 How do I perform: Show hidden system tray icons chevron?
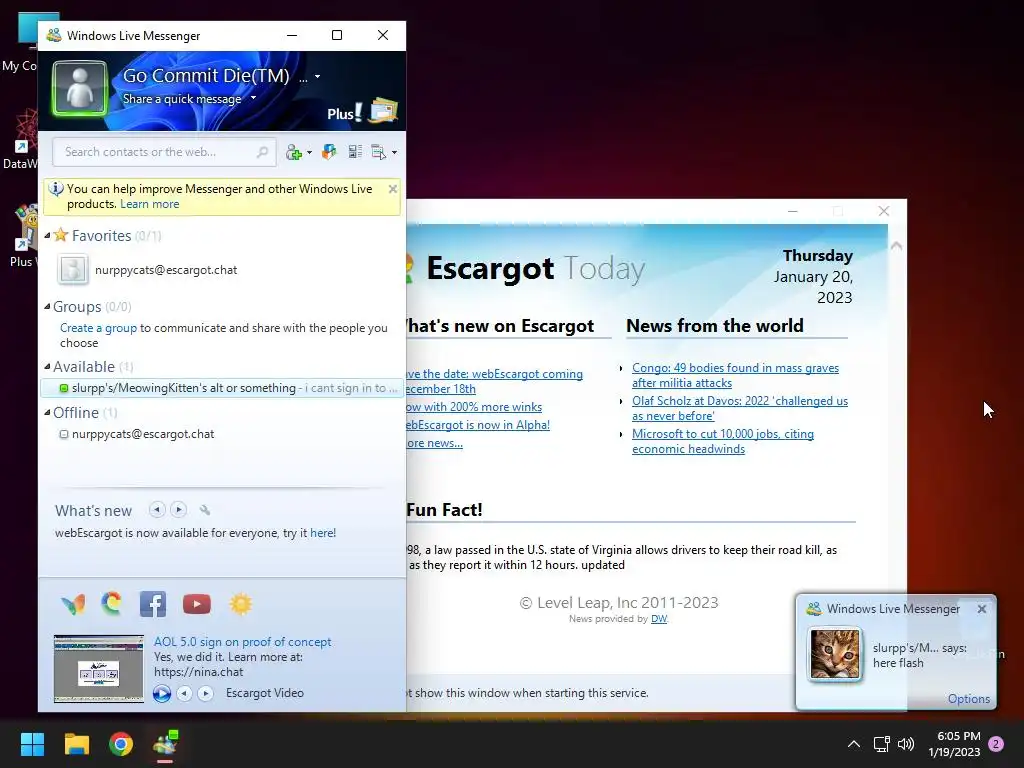[854, 744]
